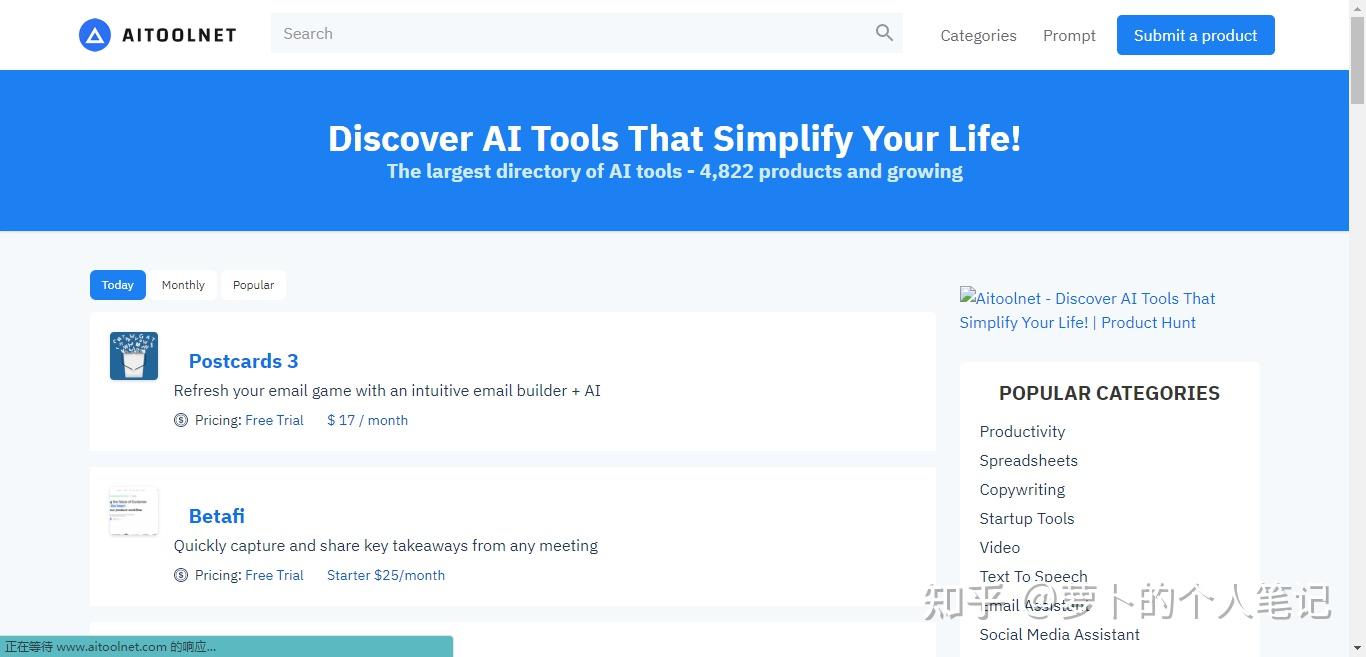Click the pricing dollar icon for Betafi

pos(181,575)
